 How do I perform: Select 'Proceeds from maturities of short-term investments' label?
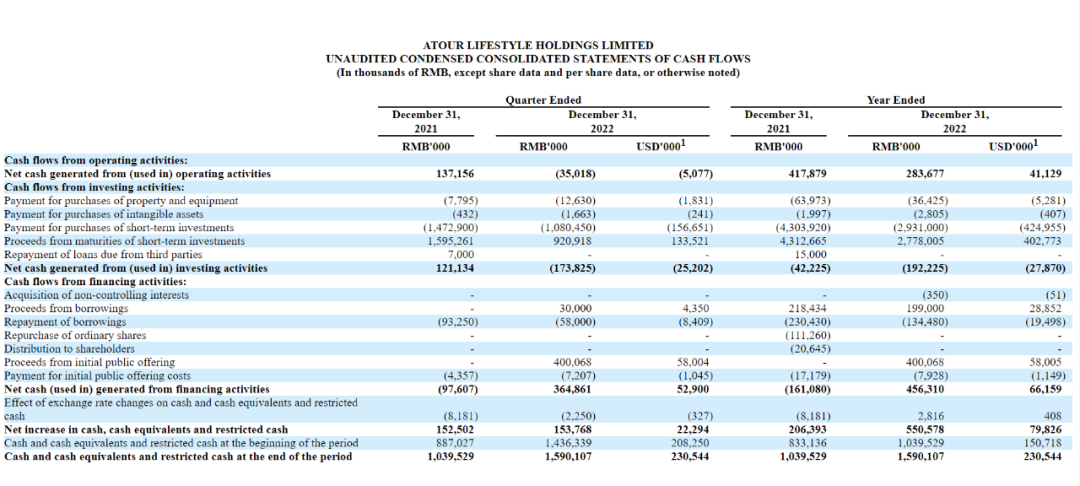coord(125,241)
